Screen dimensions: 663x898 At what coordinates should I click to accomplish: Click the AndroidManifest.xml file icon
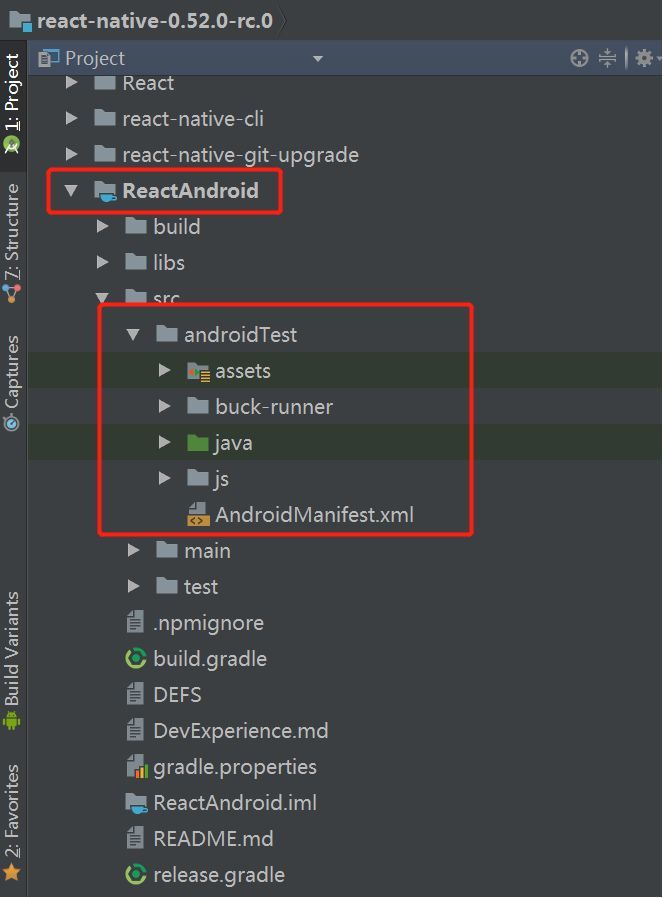point(198,516)
